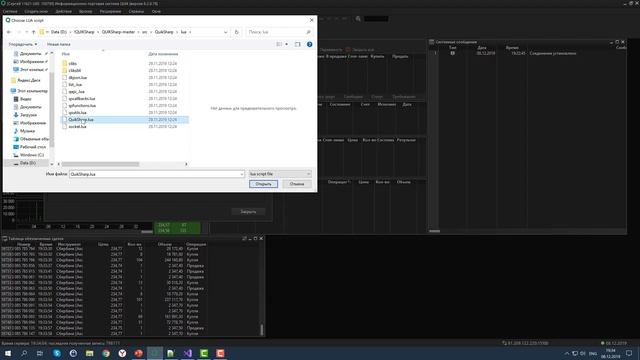640x360 pixels.
Task: Select Объемные объекты in navigation pane
Action: 34,139
